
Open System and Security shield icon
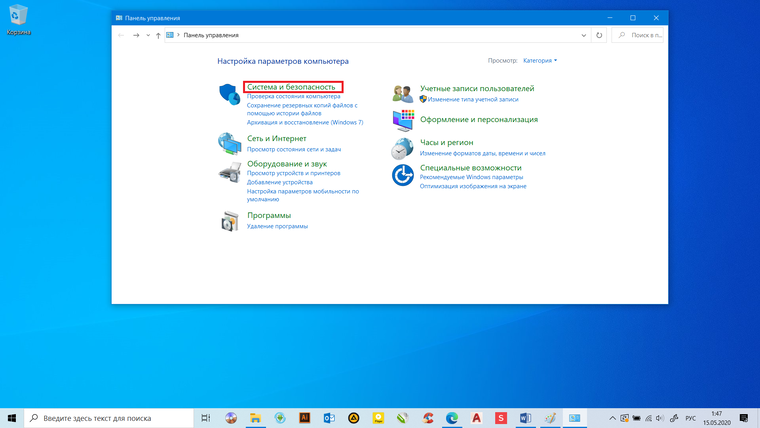(229, 94)
